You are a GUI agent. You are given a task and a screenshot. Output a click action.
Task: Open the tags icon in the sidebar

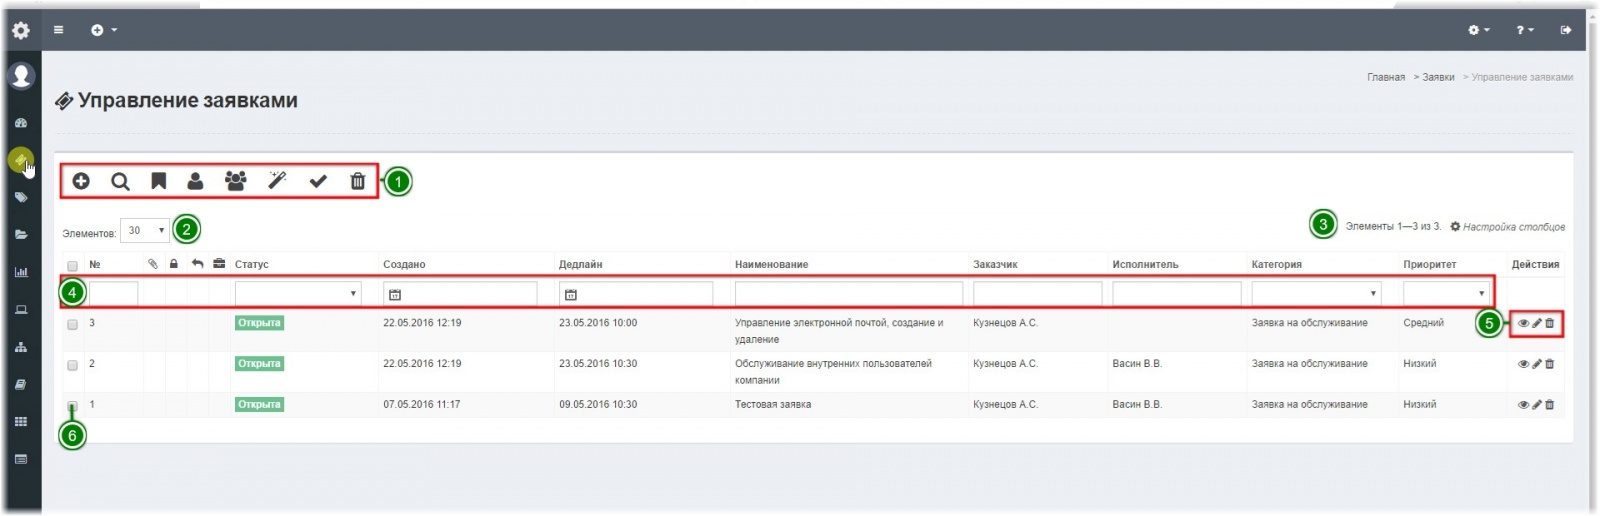click(x=21, y=198)
